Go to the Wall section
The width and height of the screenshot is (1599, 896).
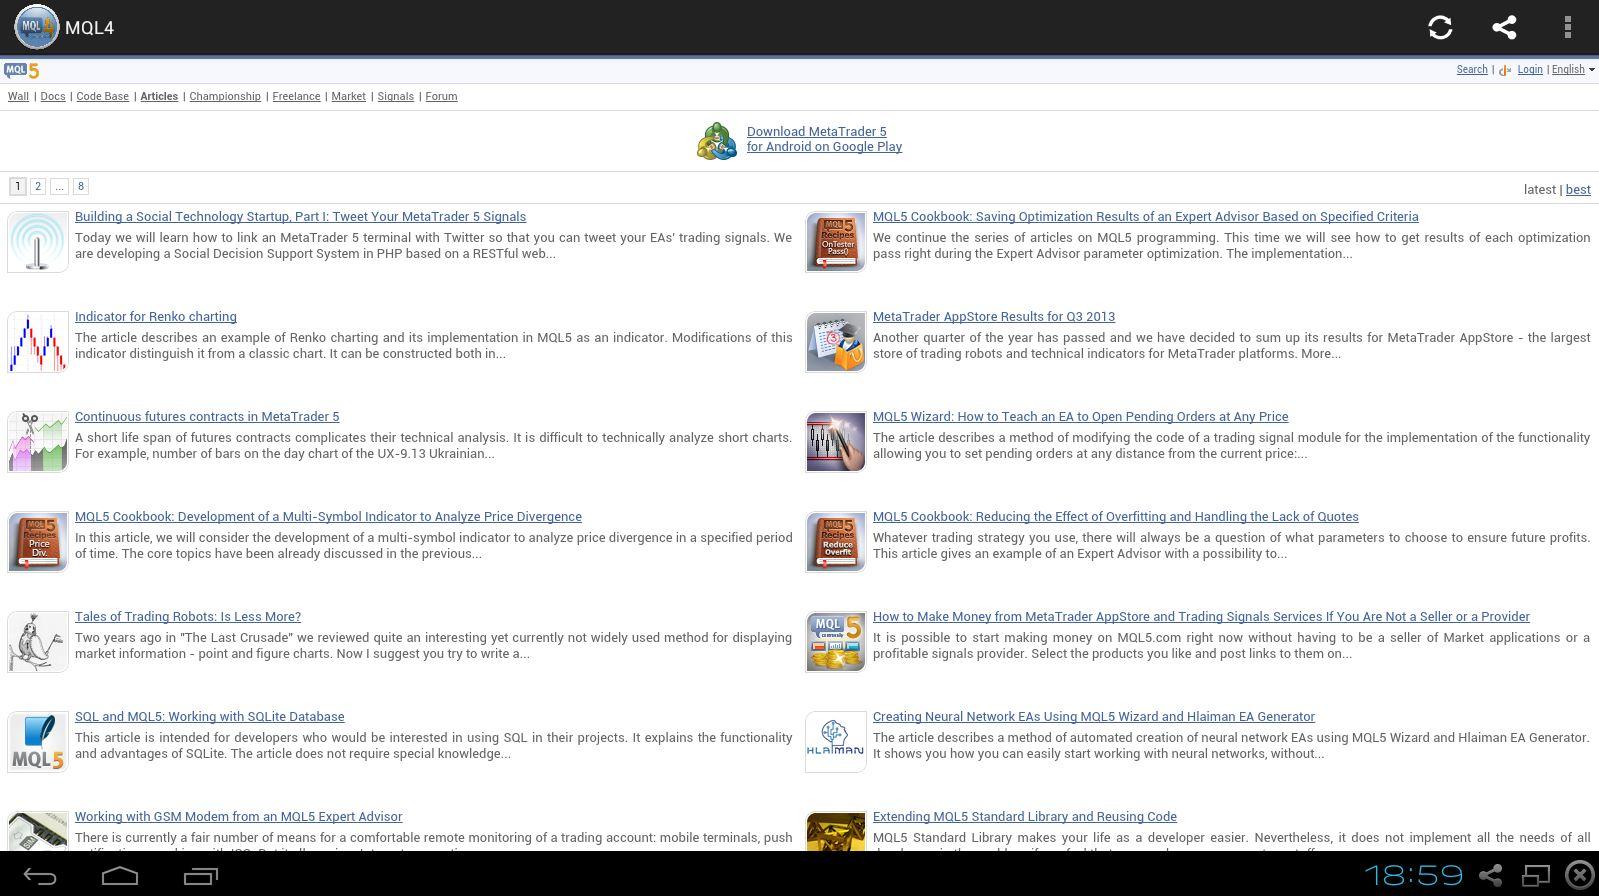[x=18, y=96]
